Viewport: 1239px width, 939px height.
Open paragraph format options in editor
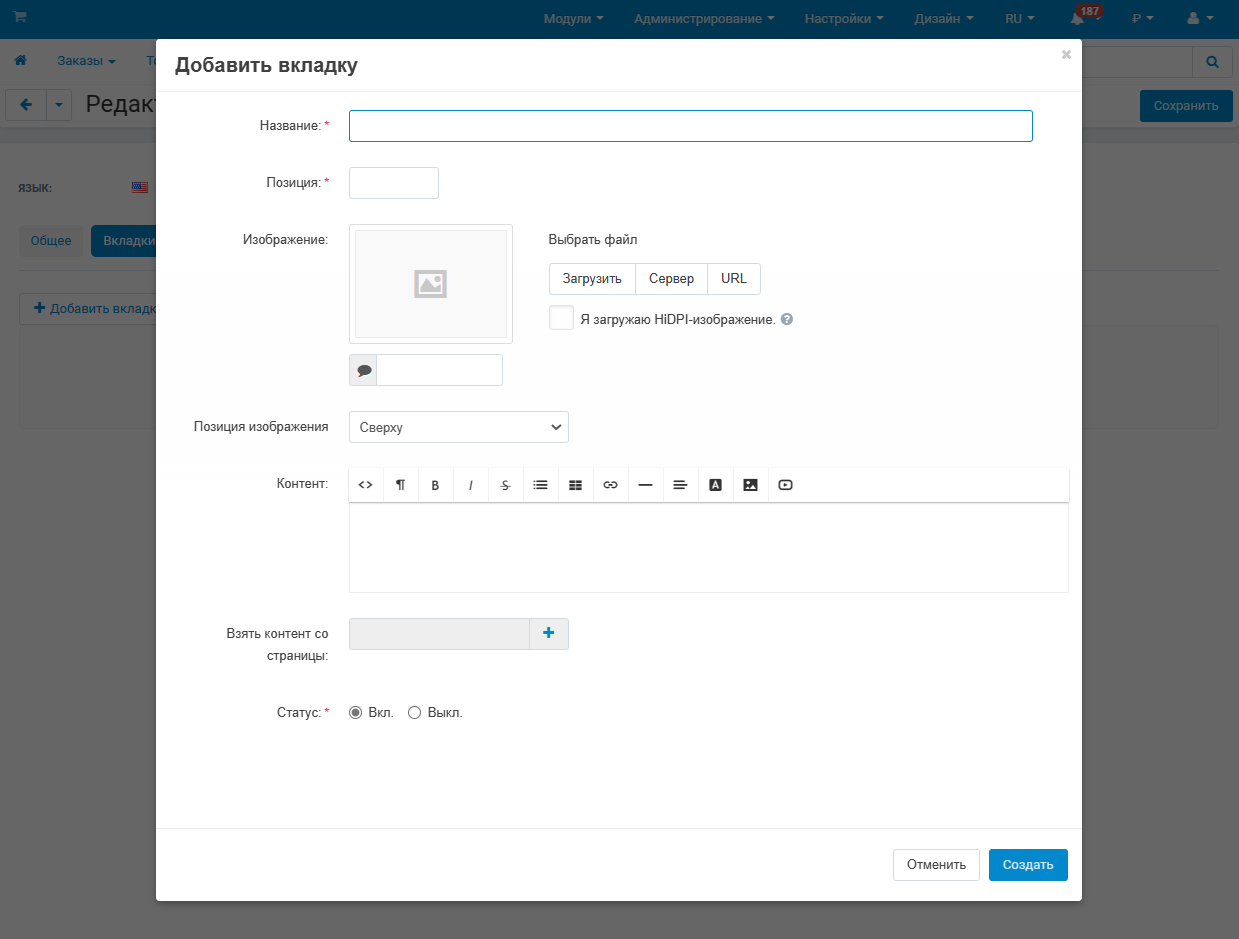(x=400, y=485)
